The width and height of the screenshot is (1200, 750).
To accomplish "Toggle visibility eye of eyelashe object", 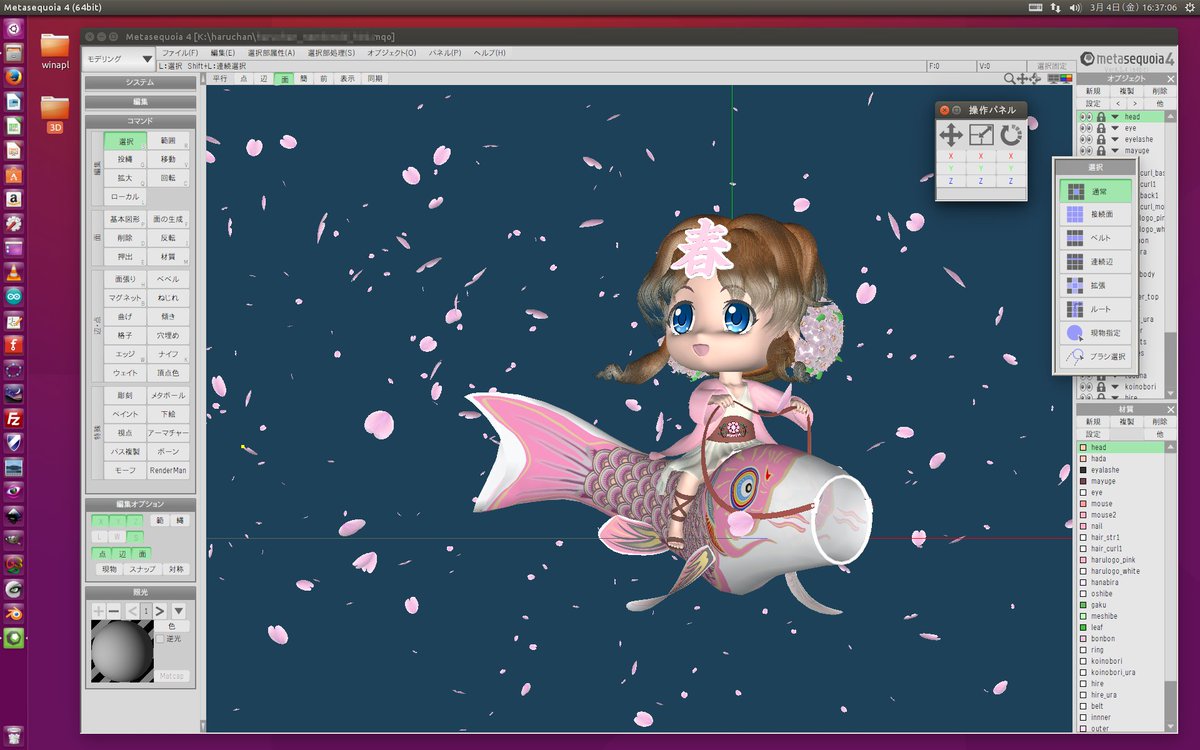I will click(x=1085, y=139).
